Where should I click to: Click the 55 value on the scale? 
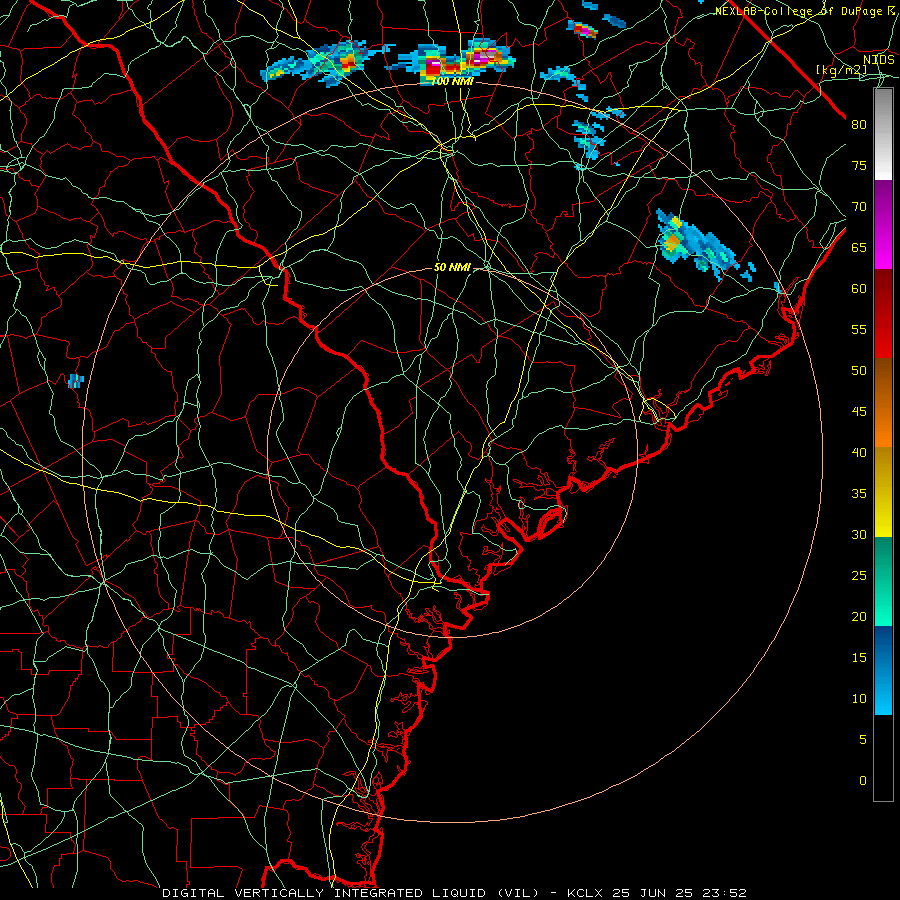point(859,329)
